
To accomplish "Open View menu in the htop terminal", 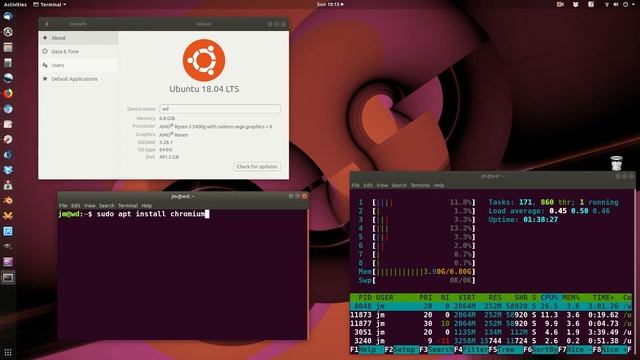I will click(382, 185).
